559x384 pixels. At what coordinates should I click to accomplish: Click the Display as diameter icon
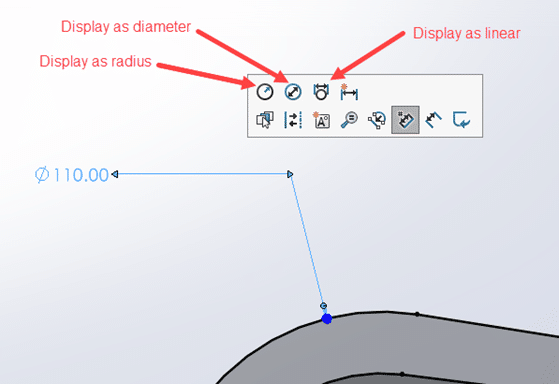[x=293, y=92]
